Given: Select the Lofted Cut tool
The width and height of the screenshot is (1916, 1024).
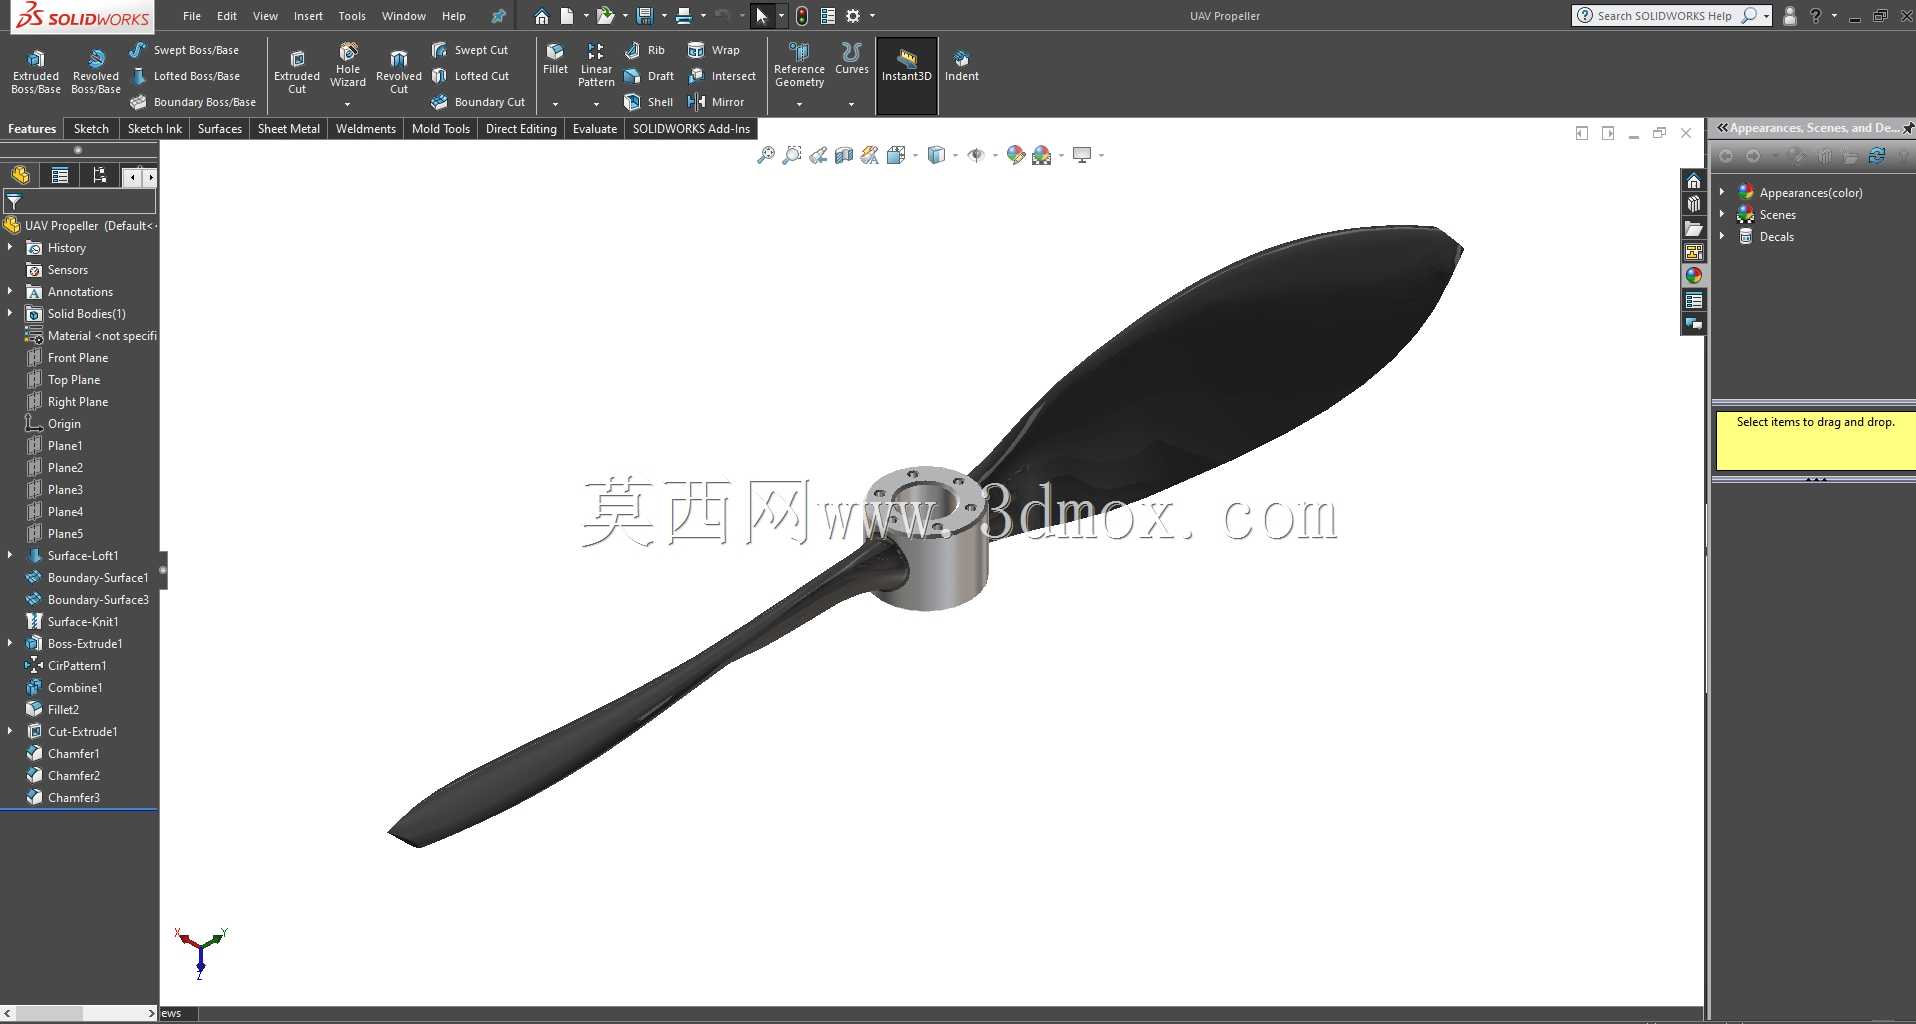Looking at the screenshot, I should click(x=470, y=76).
